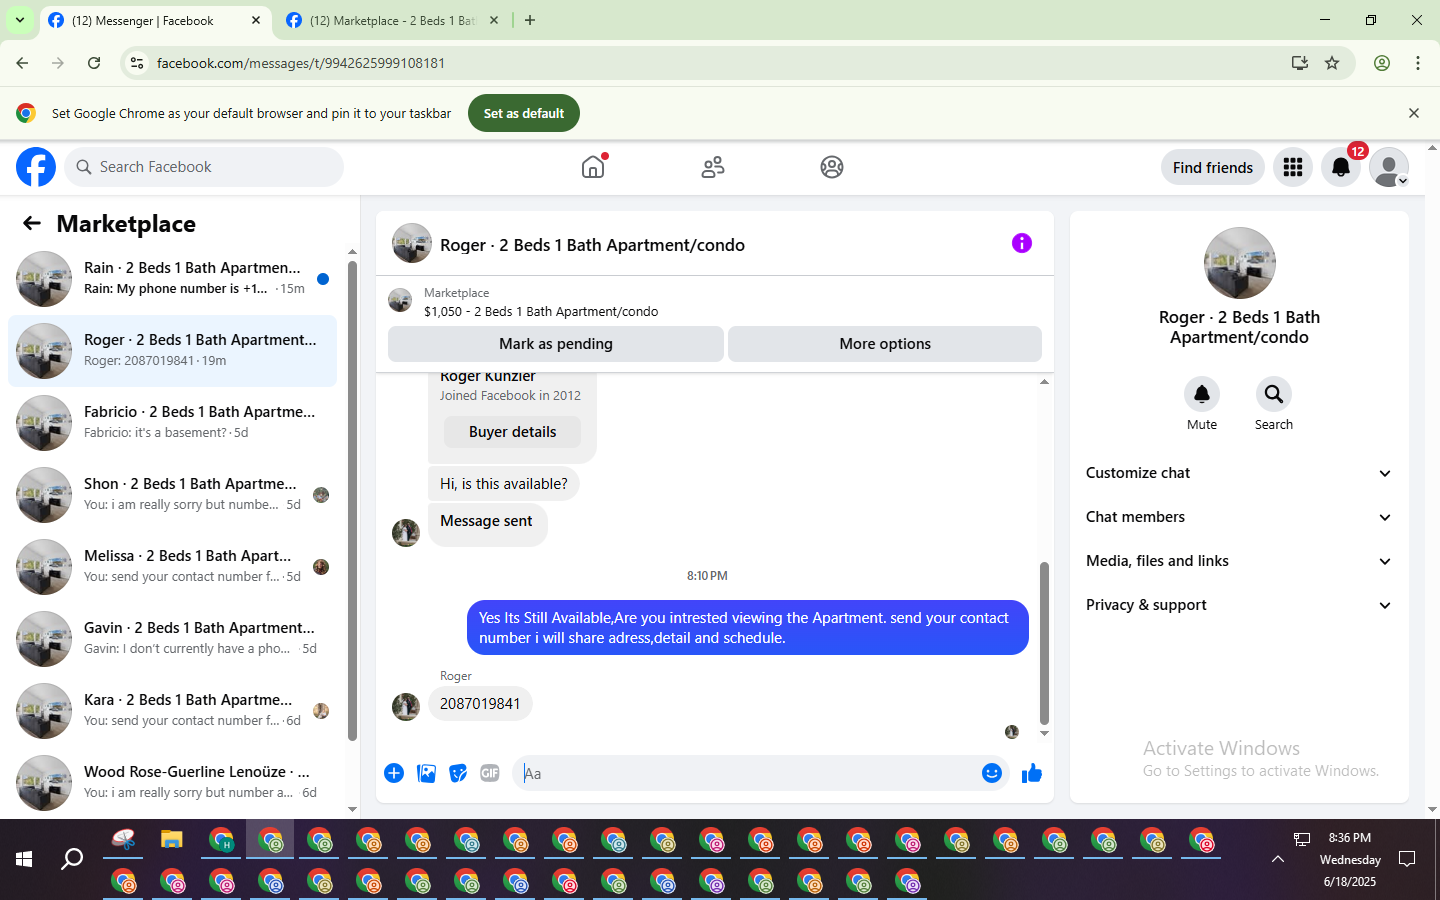Image resolution: width=1440 pixels, height=900 pixels.
Task: Open the purple conversation information icon
Action: (1021, 243)
